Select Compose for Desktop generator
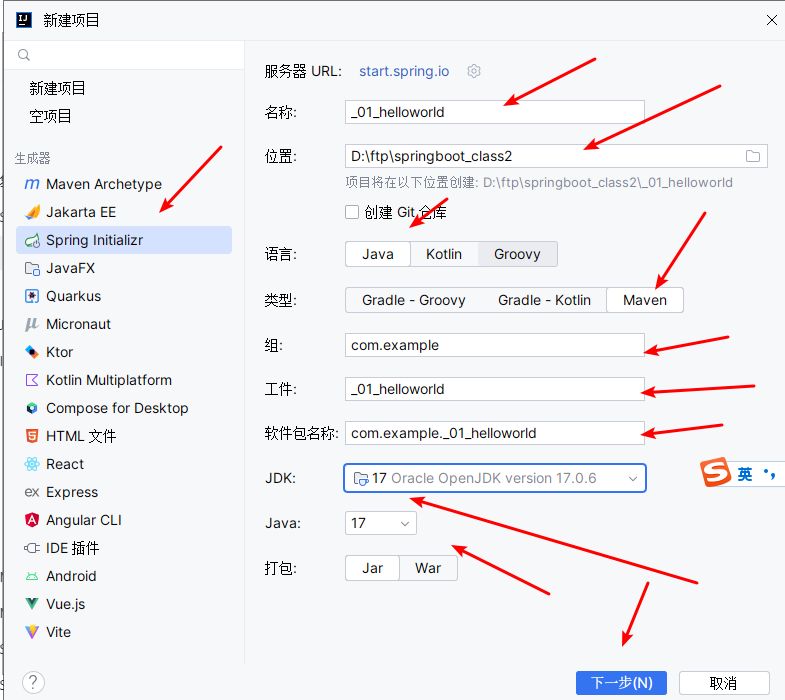The width and height of the screenshot is (785, 700). (x=124, y=409)
